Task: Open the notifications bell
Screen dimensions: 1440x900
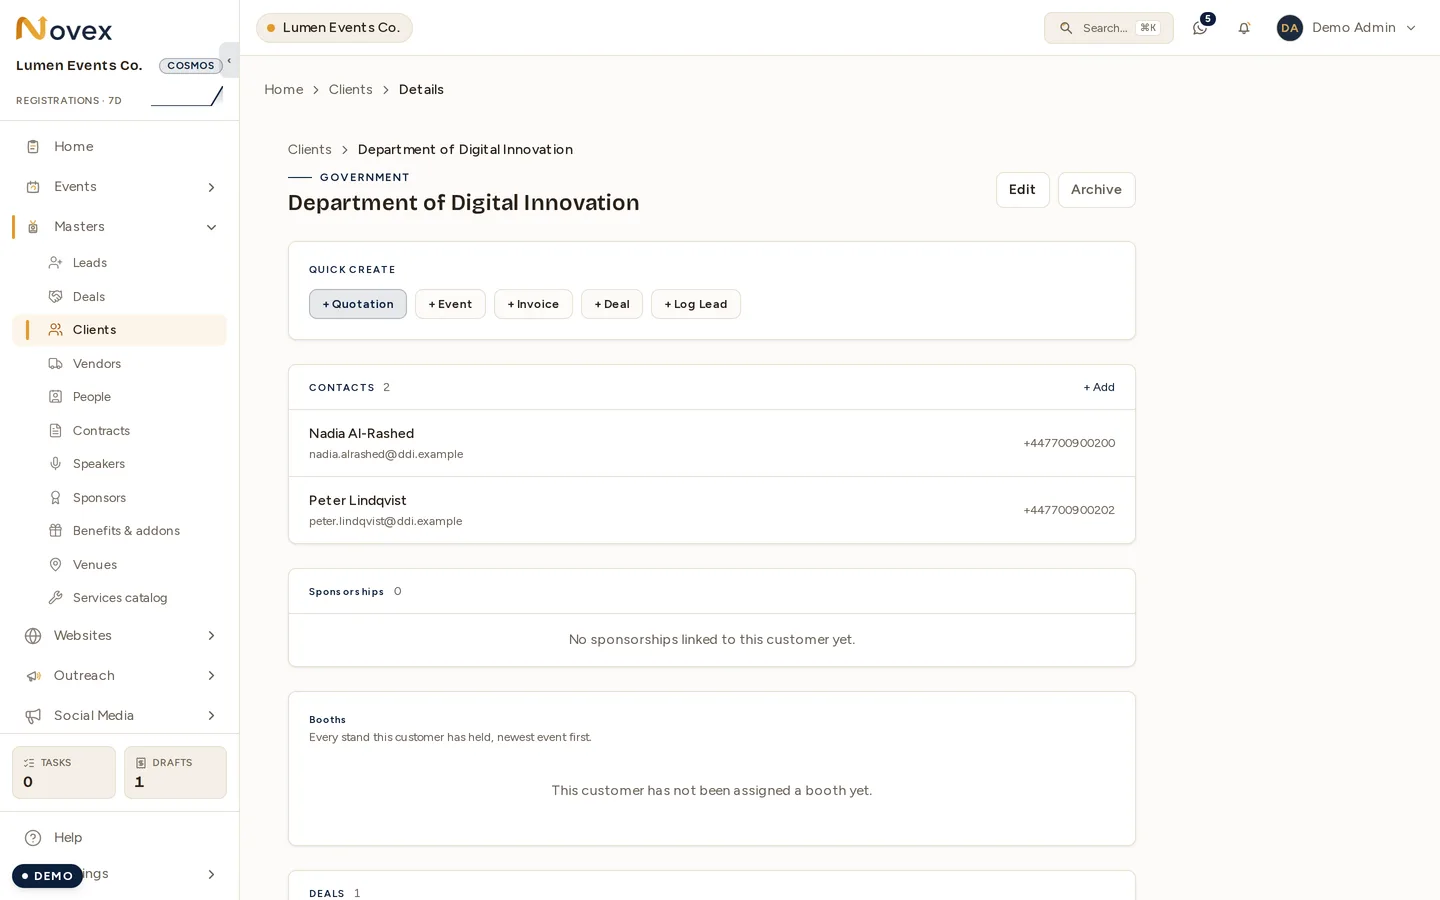Action: (x=1244, y=28)
